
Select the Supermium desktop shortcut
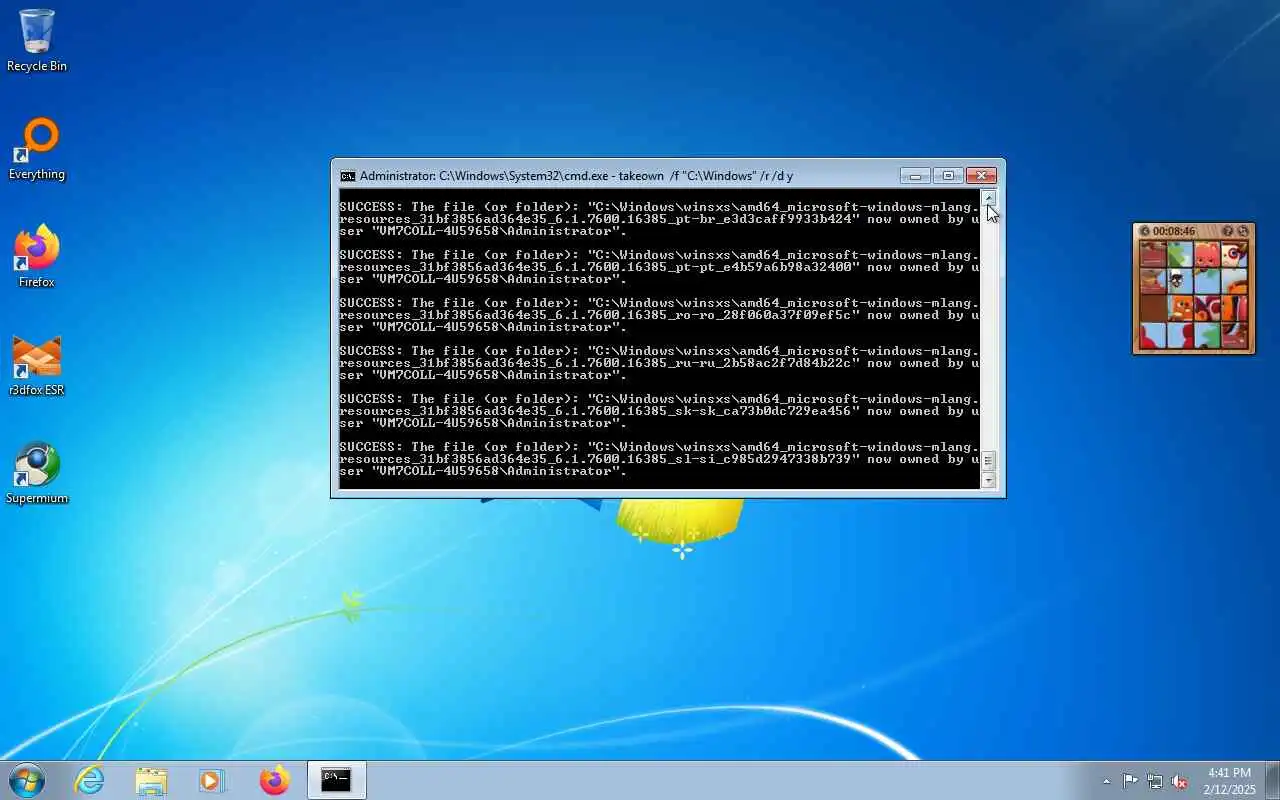pyautogui.click(x=37, y=473)
